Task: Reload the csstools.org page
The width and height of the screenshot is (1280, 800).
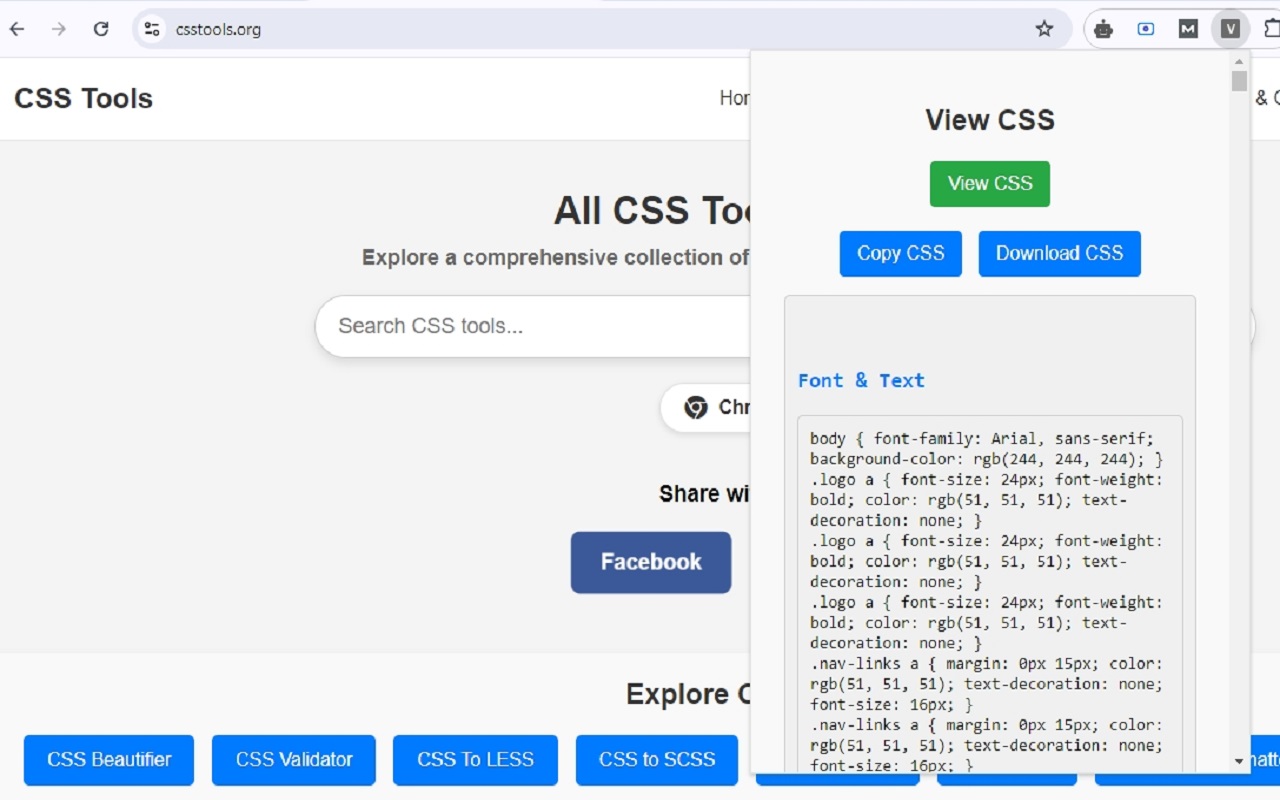Action: pos(101,29)
